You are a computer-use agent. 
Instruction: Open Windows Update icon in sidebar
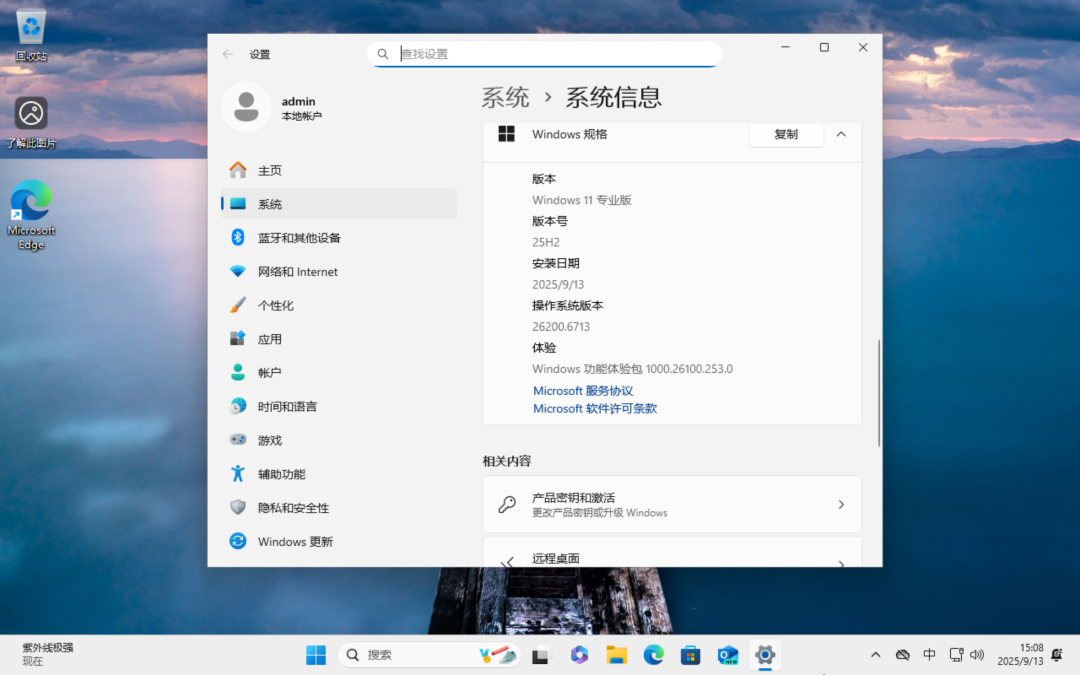[x=238, y=541]
